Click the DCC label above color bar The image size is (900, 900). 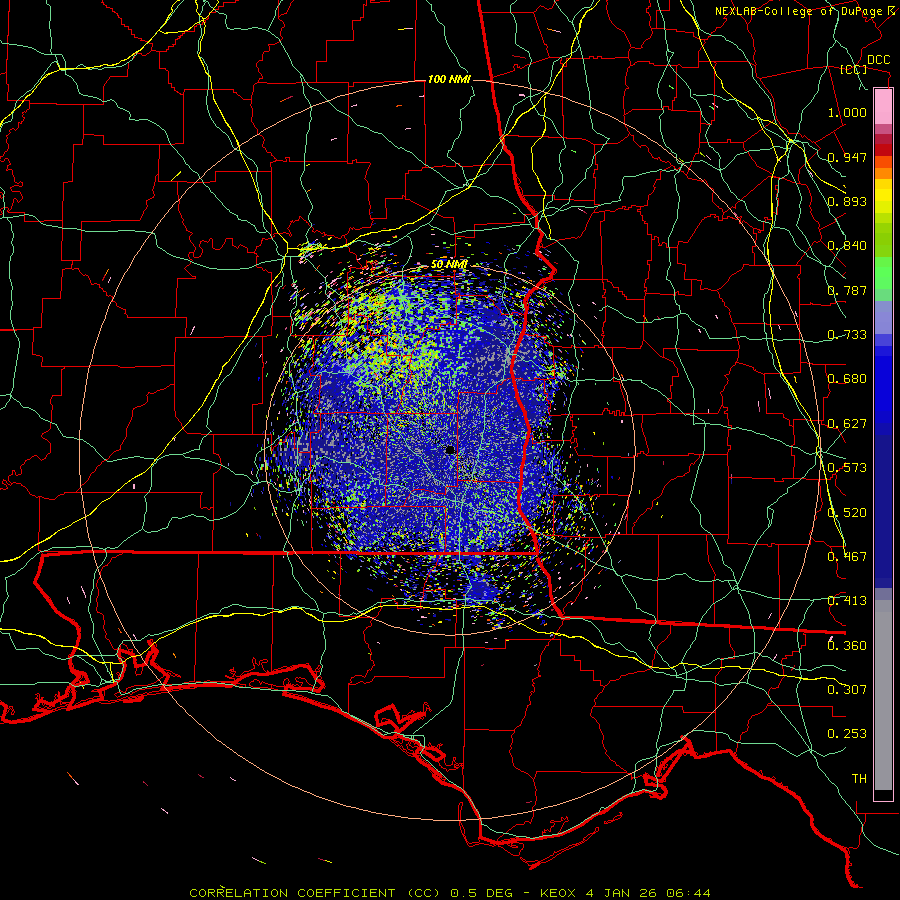coord(878,60)
